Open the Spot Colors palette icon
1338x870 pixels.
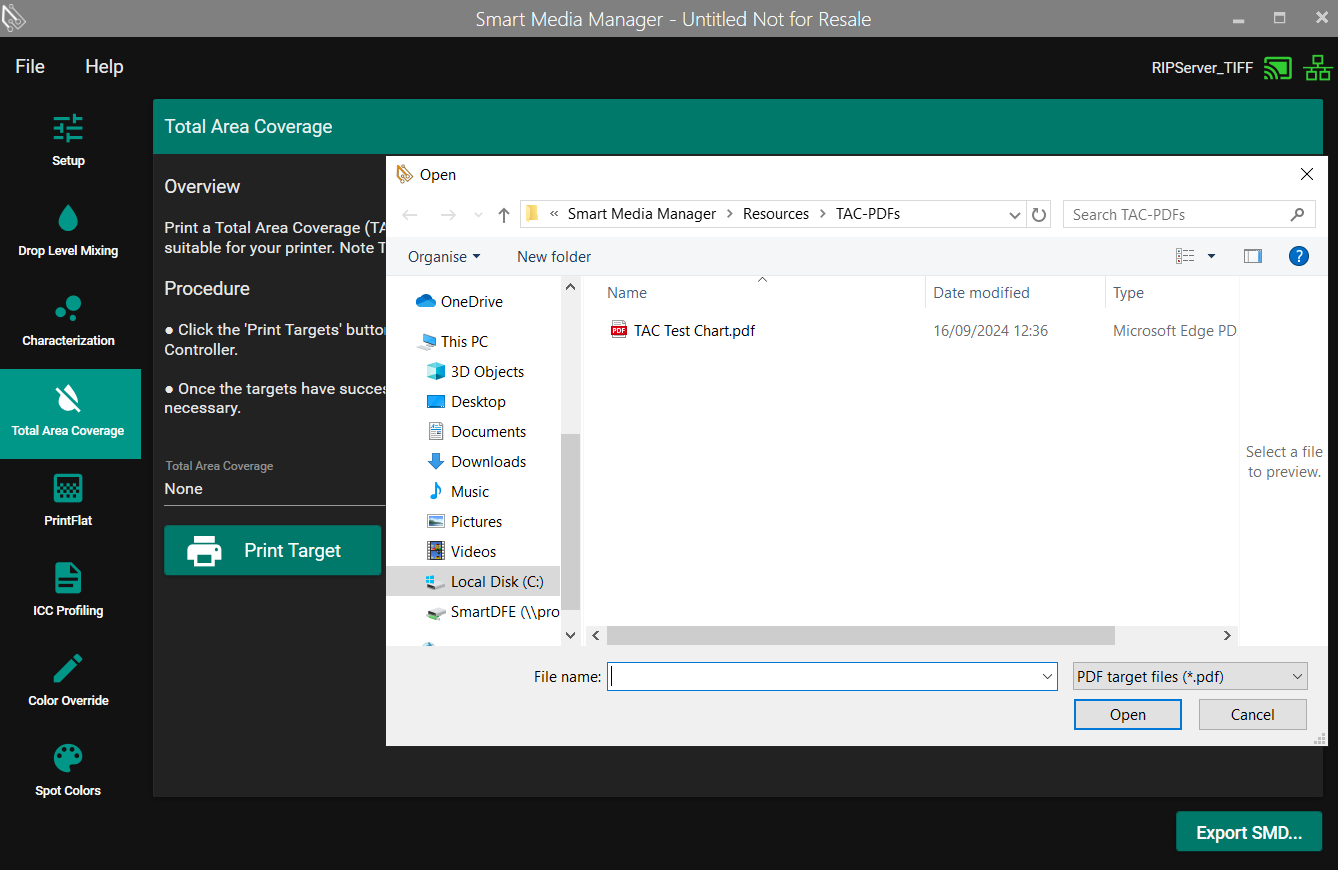point(68,758)
